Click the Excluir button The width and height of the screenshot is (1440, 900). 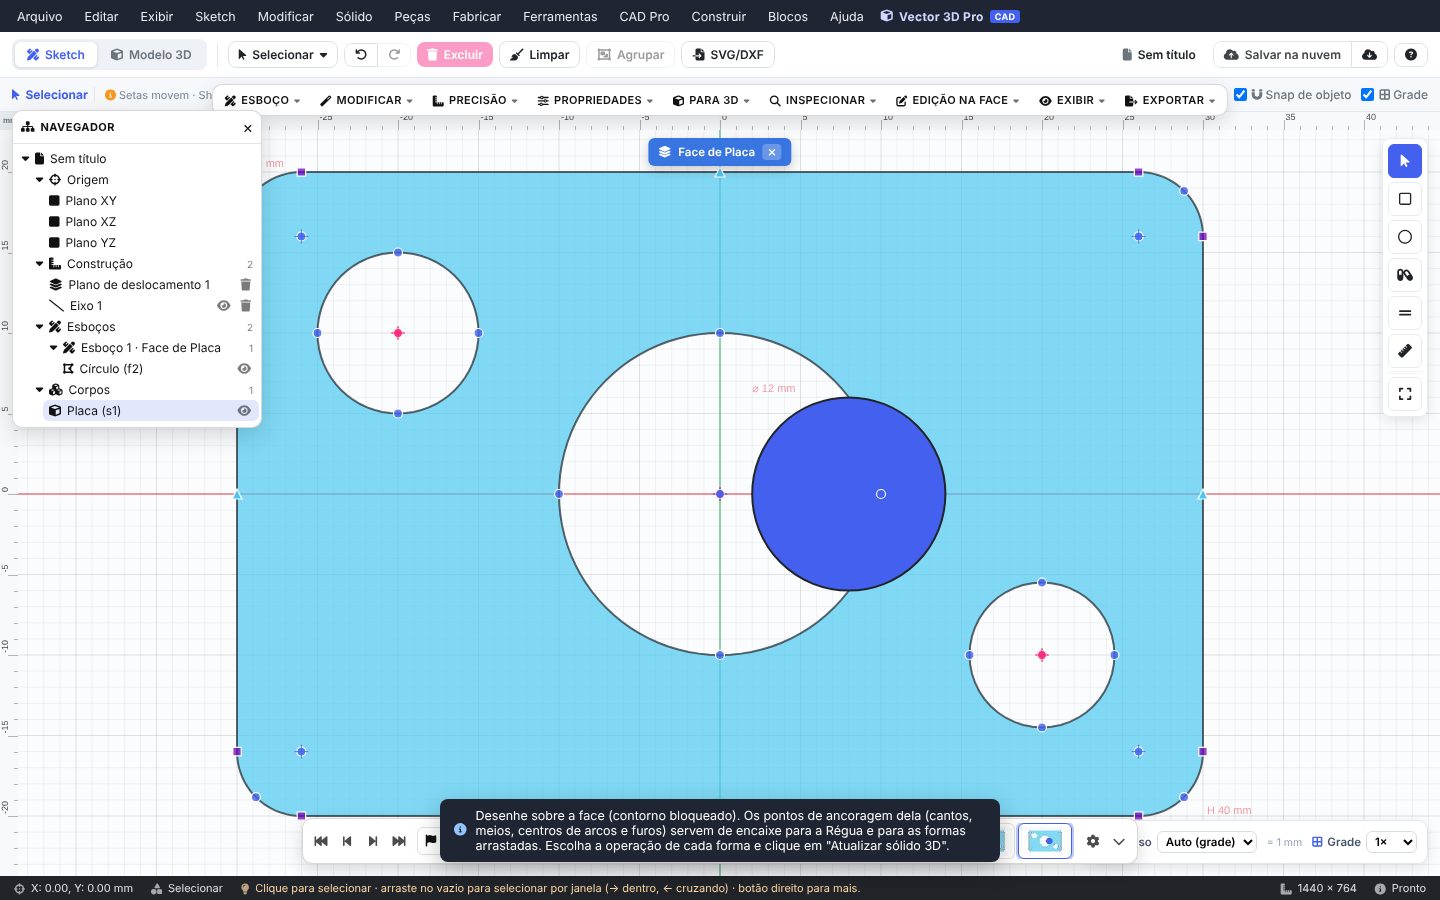click(455, 55)
